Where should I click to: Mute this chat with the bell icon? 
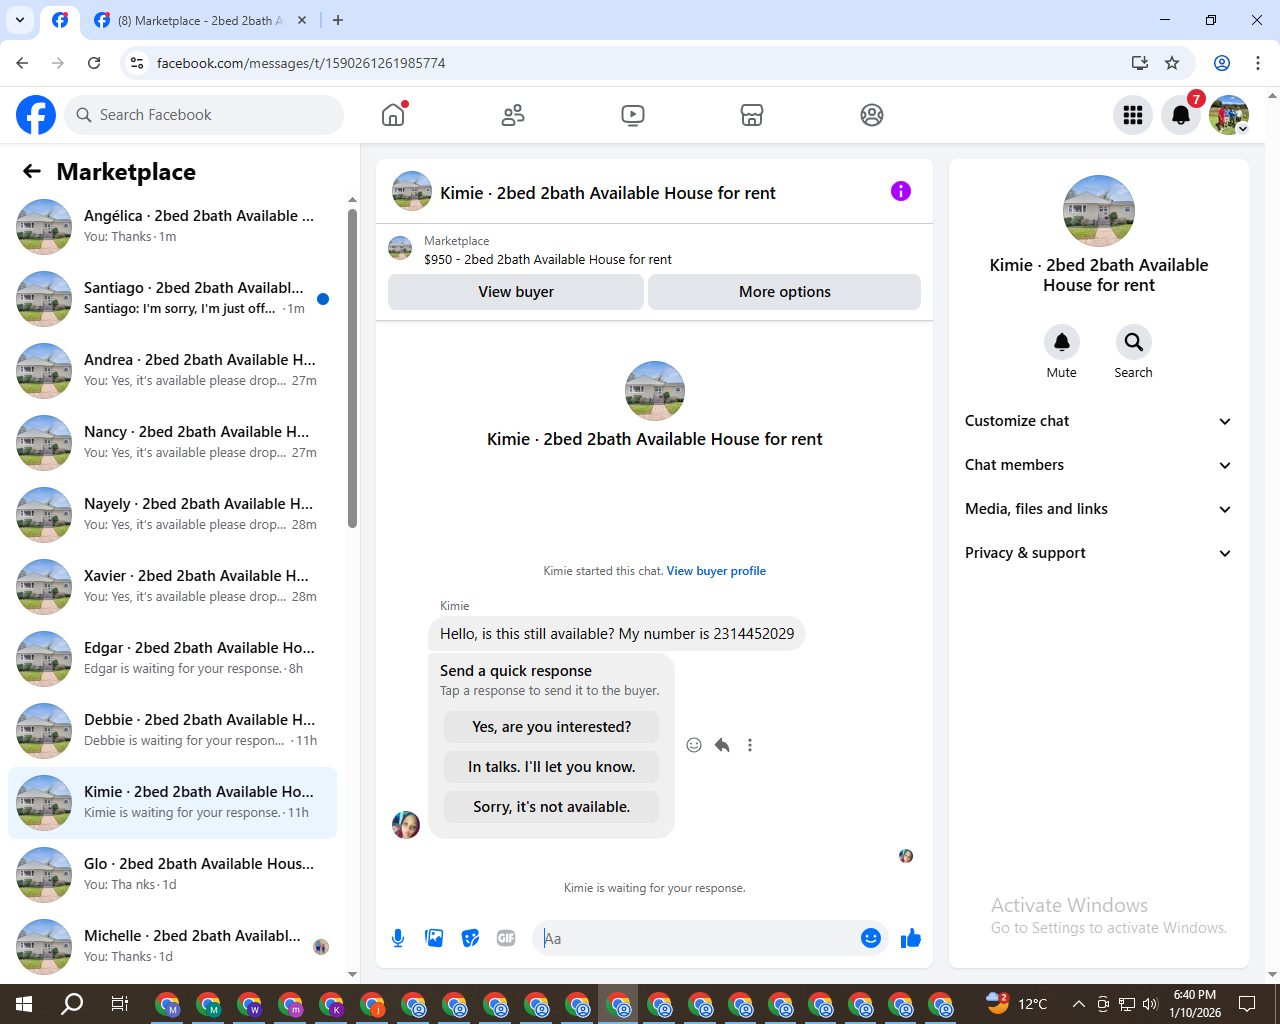(x=1062, y=342)
